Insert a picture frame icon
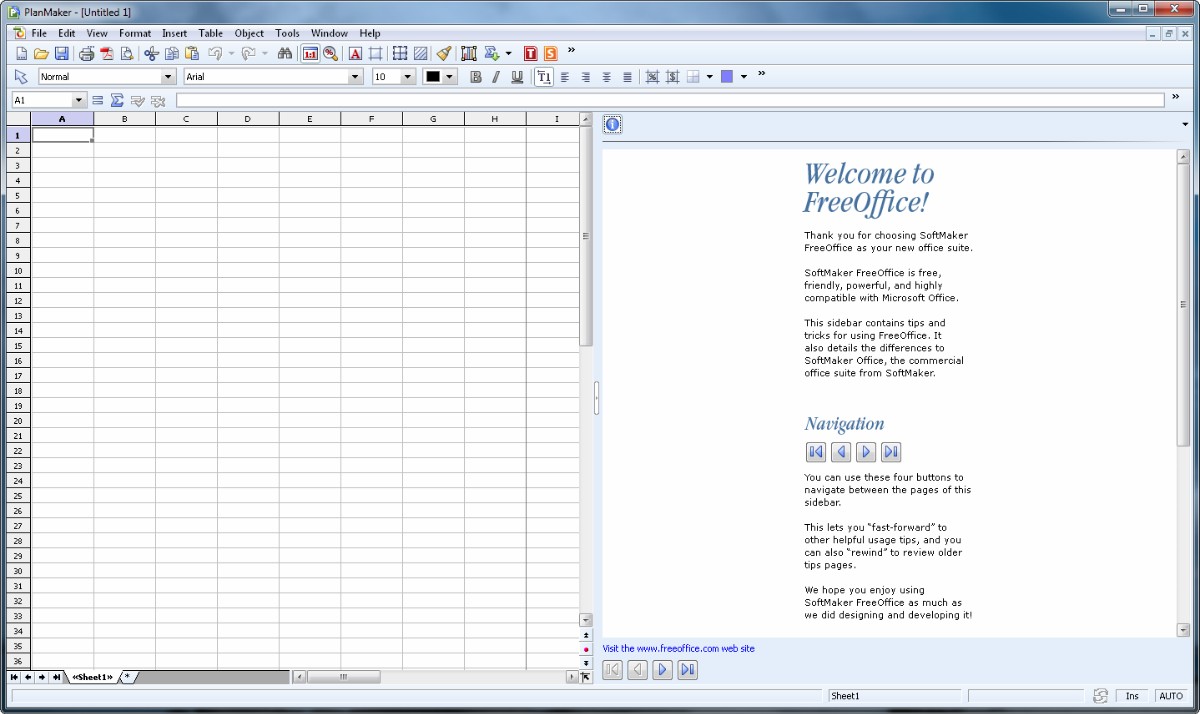 click(376, 53)
